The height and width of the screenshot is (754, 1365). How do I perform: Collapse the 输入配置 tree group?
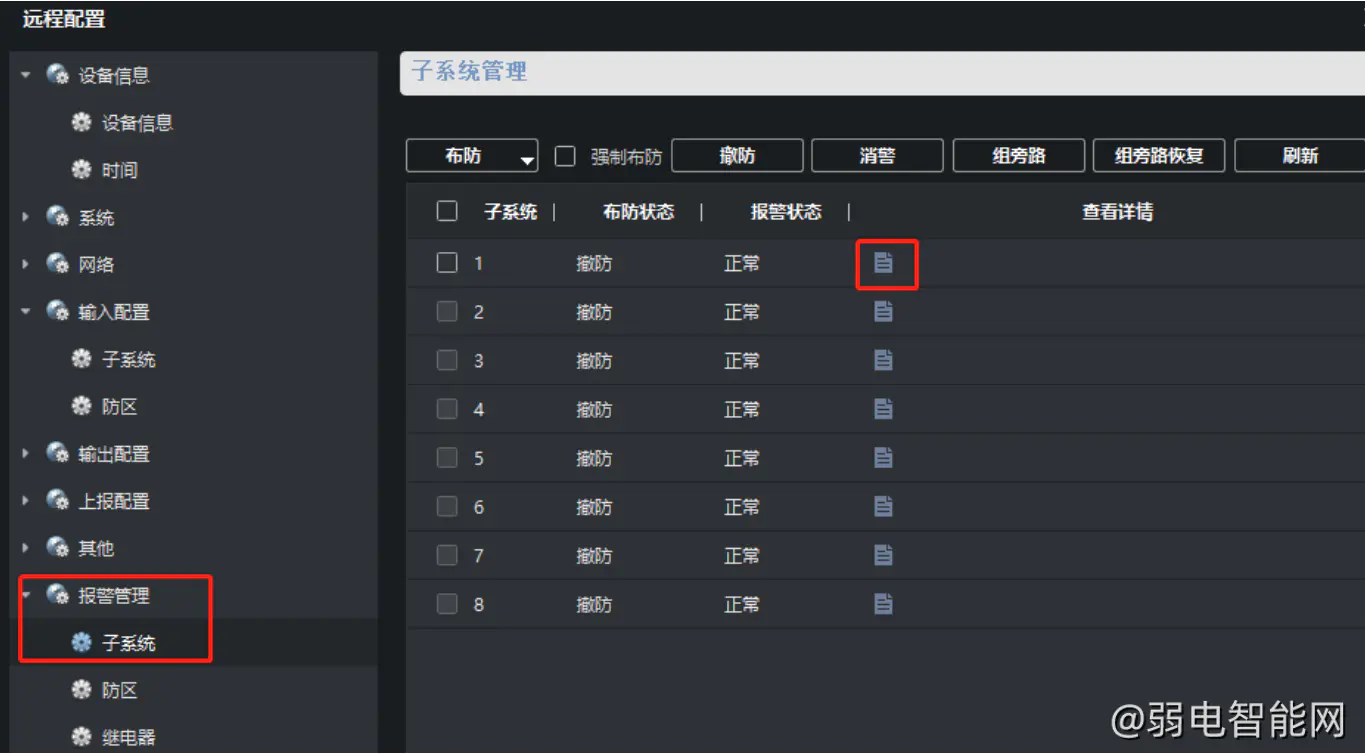[x=26, y=312]
